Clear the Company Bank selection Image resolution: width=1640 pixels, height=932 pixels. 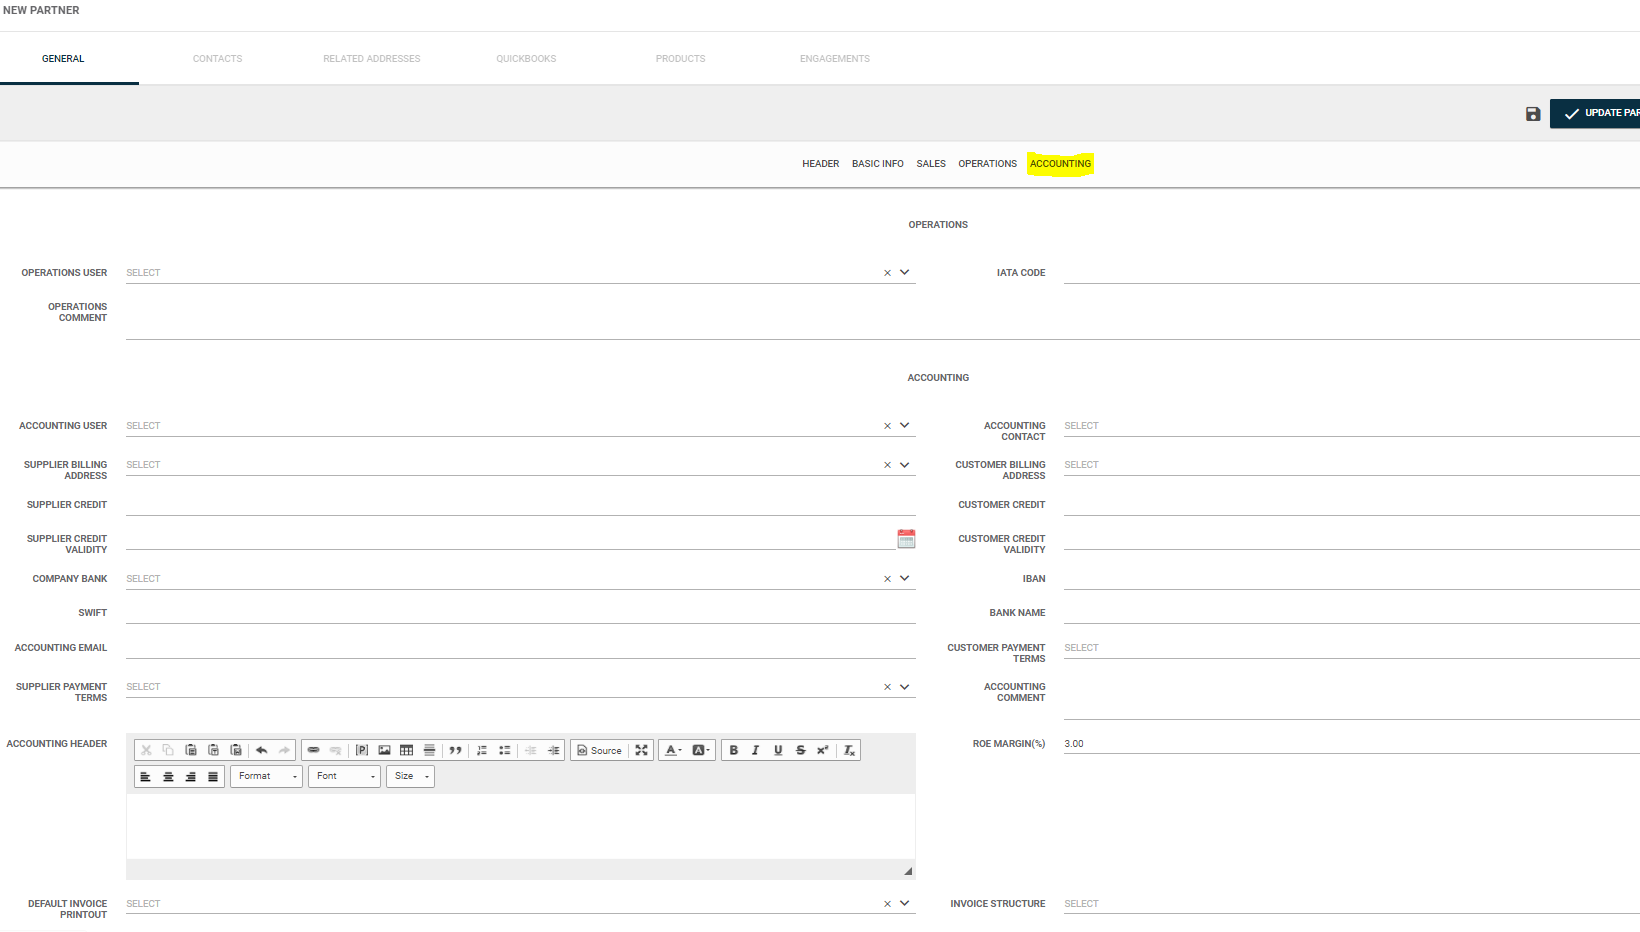pos(887,579)
